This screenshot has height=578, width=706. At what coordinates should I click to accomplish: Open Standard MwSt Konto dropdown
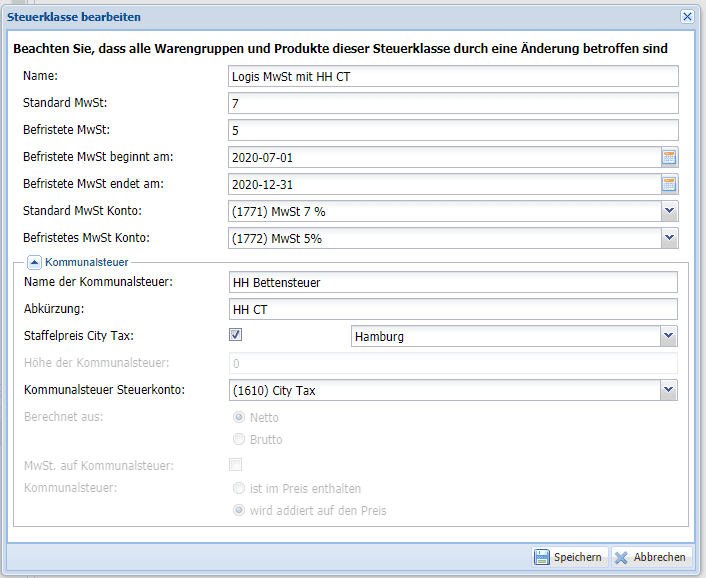pos(669,211)
